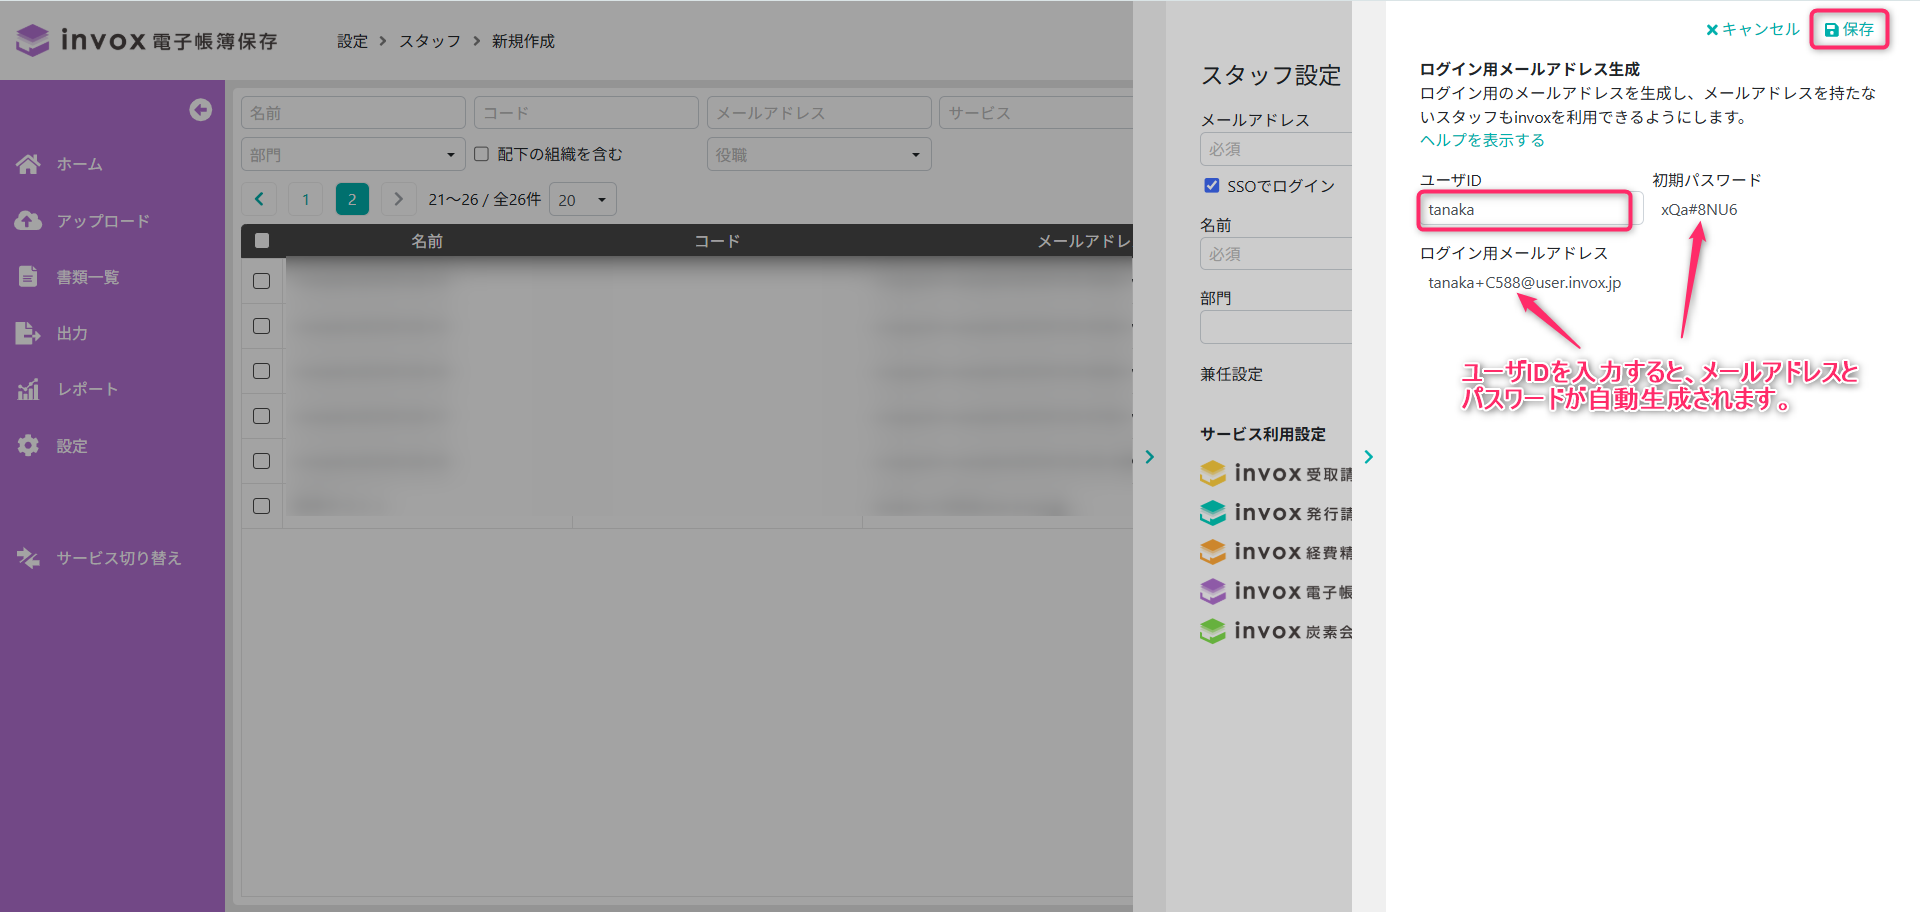Go to next page with right chevron
Viewport: 1920px width, 912px height.
coord(398,199)
